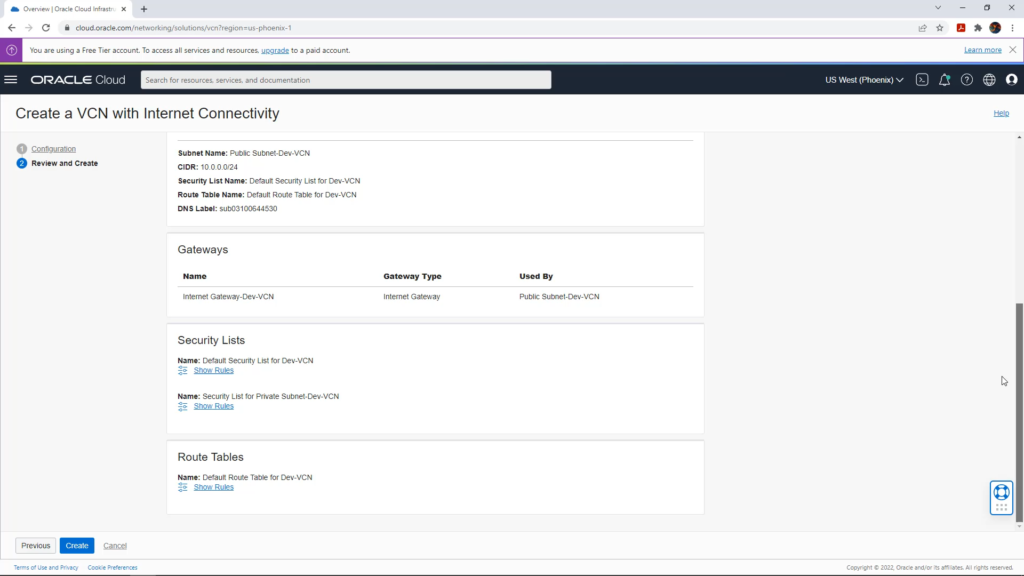This screenshot has width=1024, height=576.
Task: Open the help question mark icon
Action: pos(967,80)
